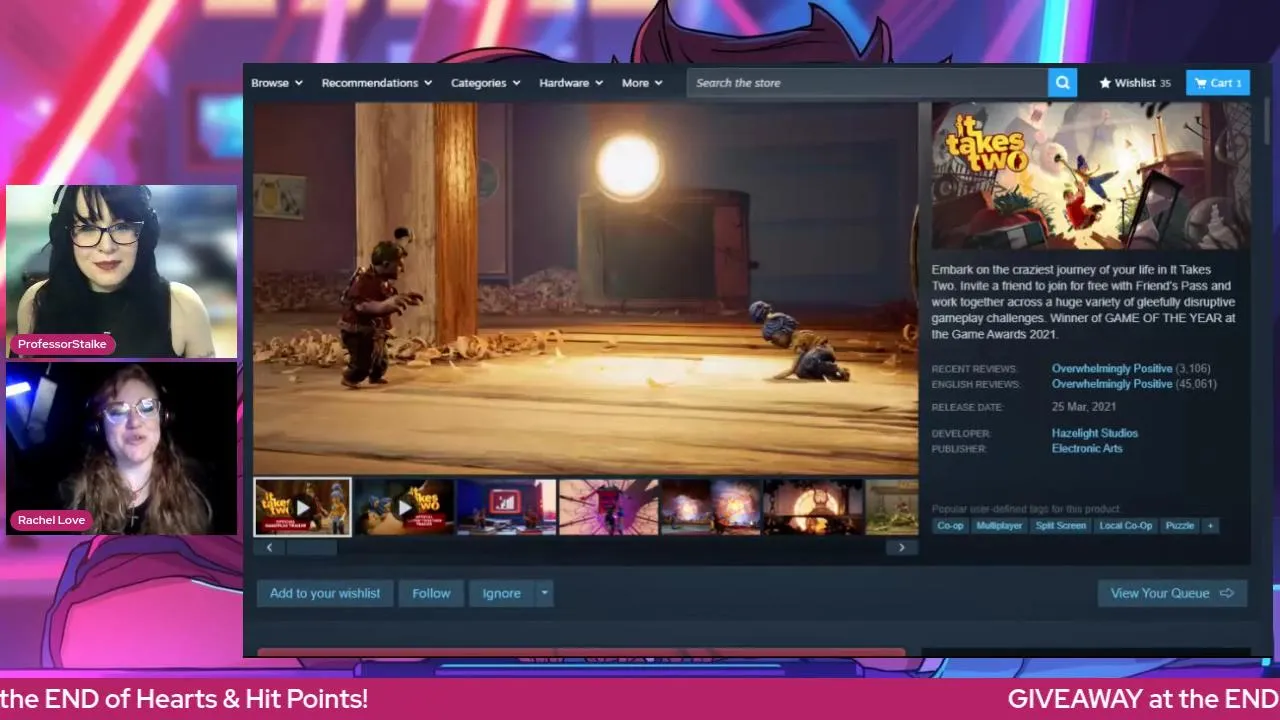Focus the Search the store field
This screenshot has width=1280, height=720.
(x=867, y=83)
